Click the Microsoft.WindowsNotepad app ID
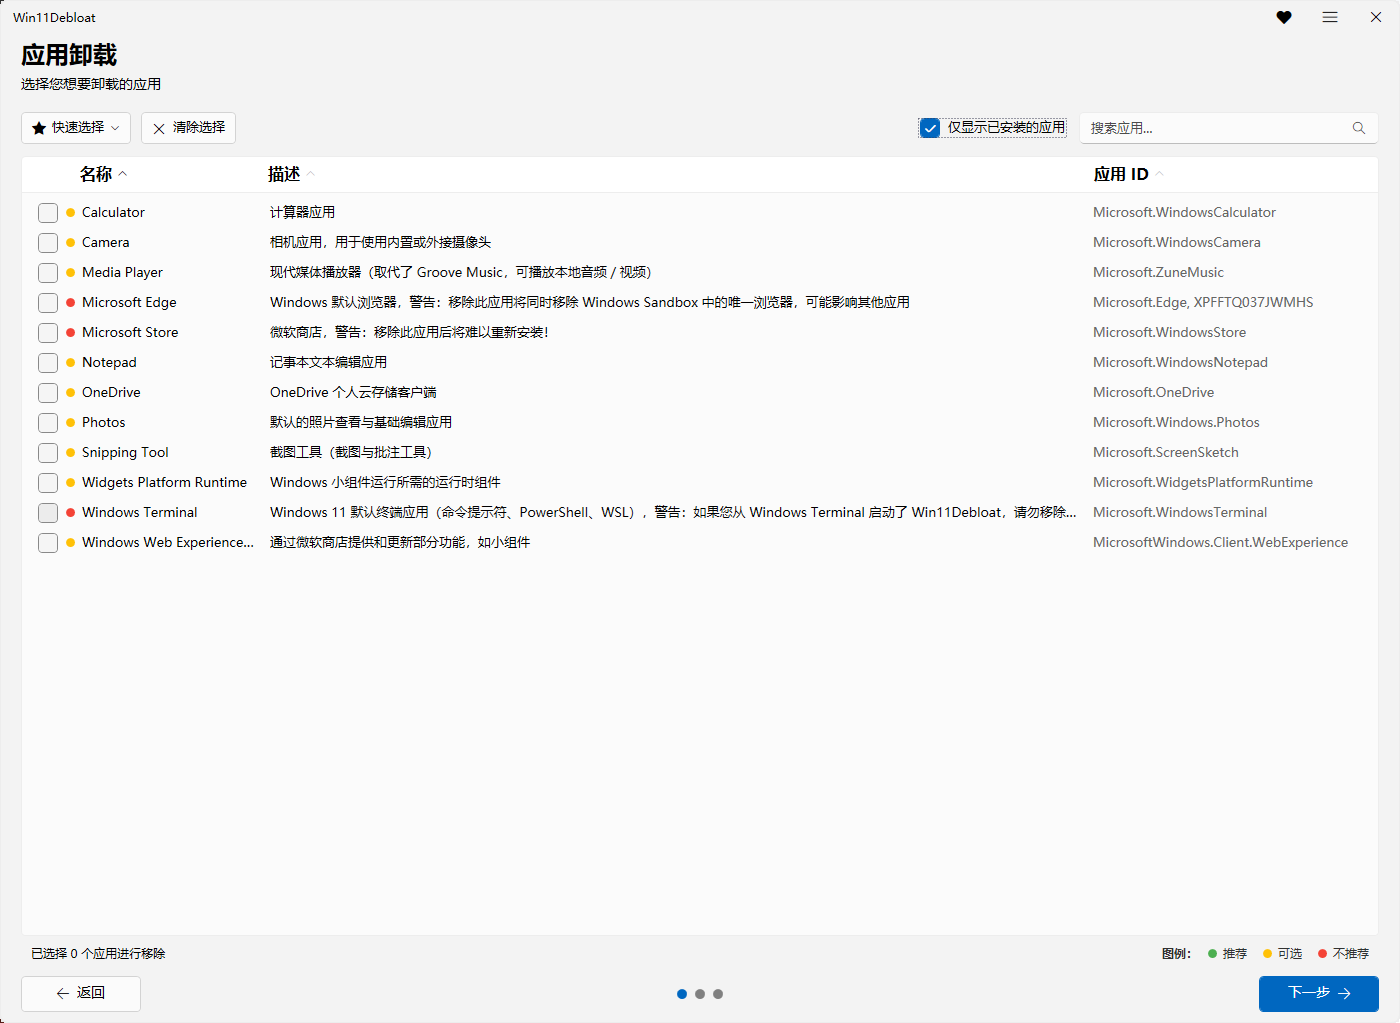 click(x=1180, y=362)
